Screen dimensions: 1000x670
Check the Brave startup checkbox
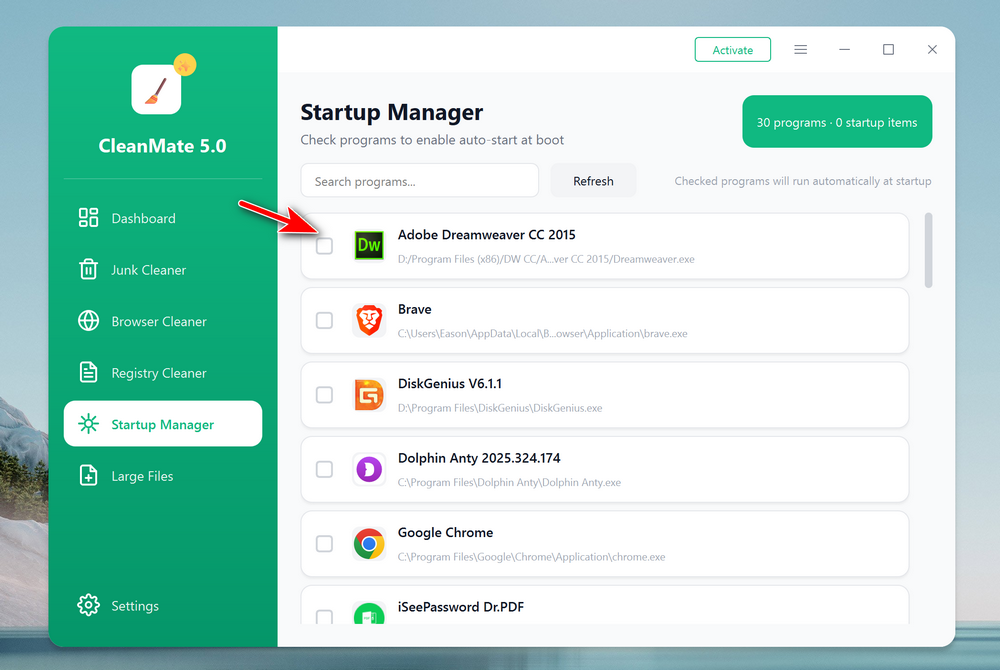pos(324,320)
